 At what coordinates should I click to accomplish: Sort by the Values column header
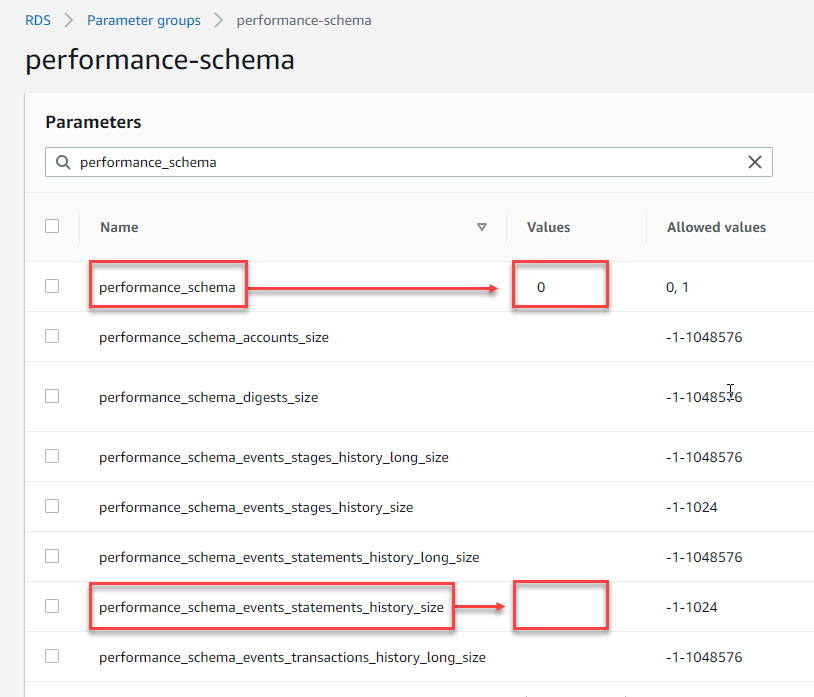click(x=548, y=227)
